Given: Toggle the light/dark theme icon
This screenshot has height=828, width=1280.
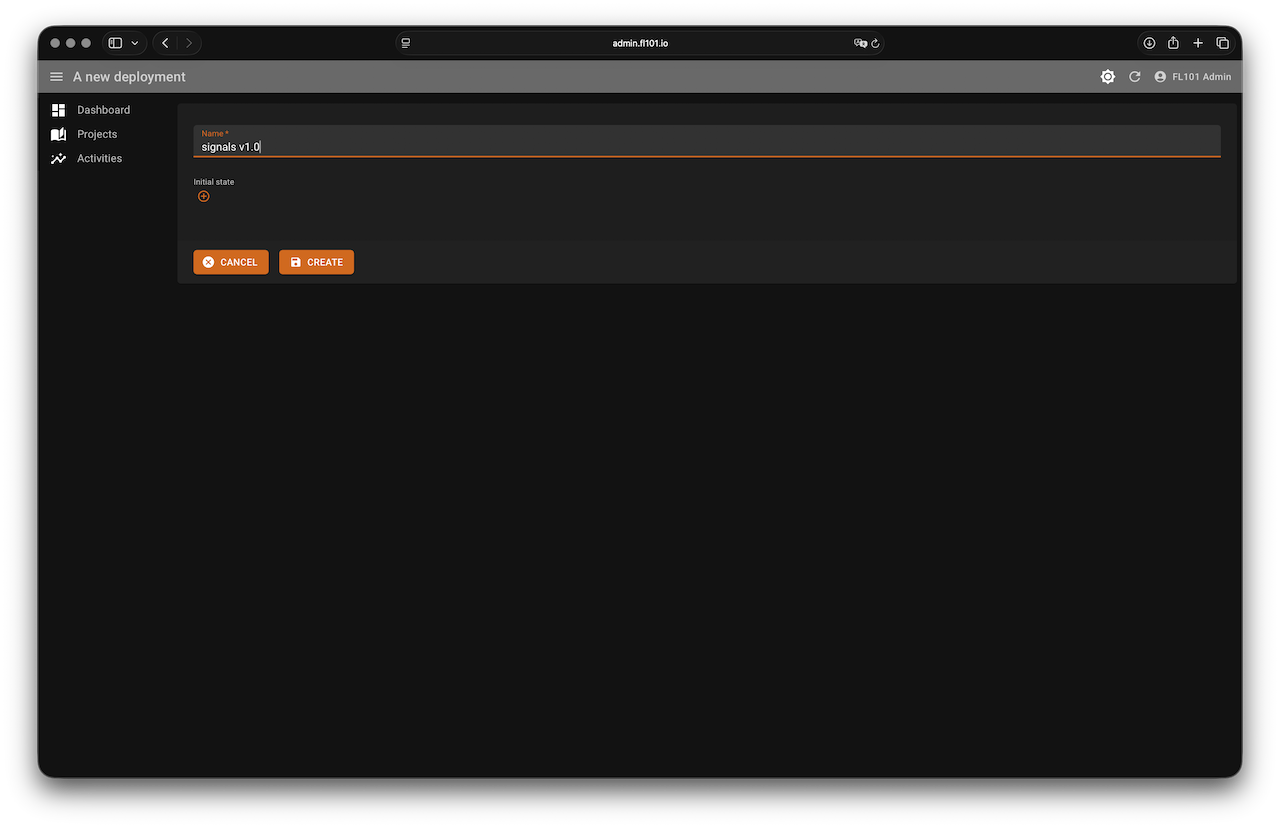Looking at the screenshot, I should coord(1107,77).
